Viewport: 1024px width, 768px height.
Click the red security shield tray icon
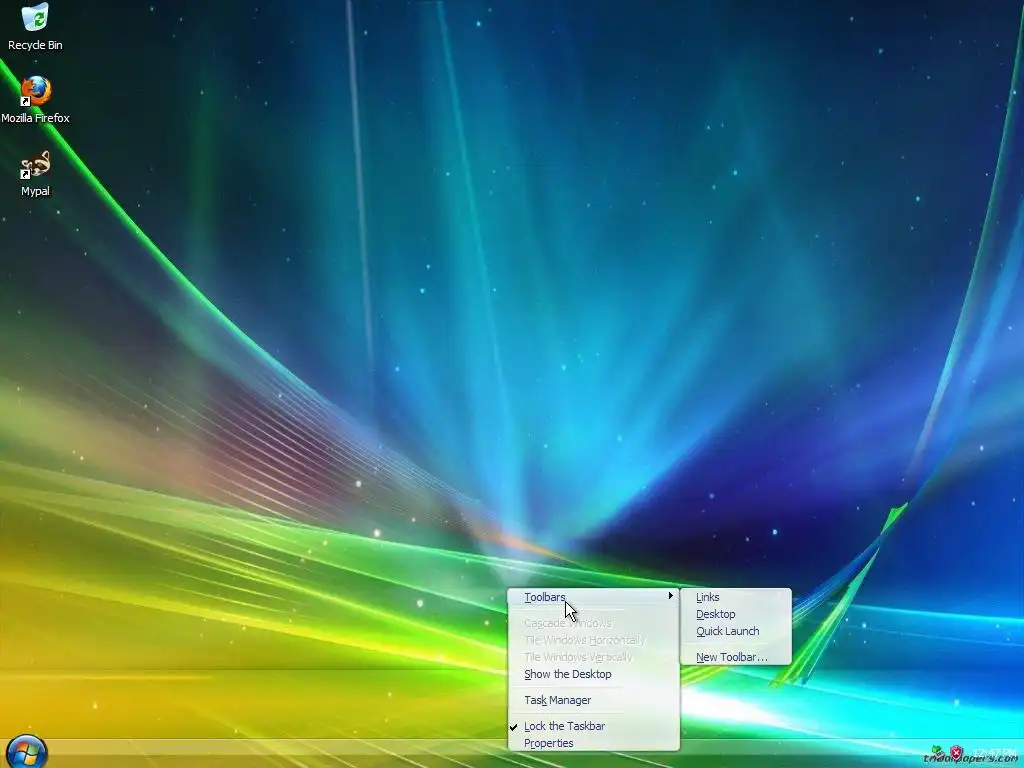pyautogui.click(x=956, y=753)
